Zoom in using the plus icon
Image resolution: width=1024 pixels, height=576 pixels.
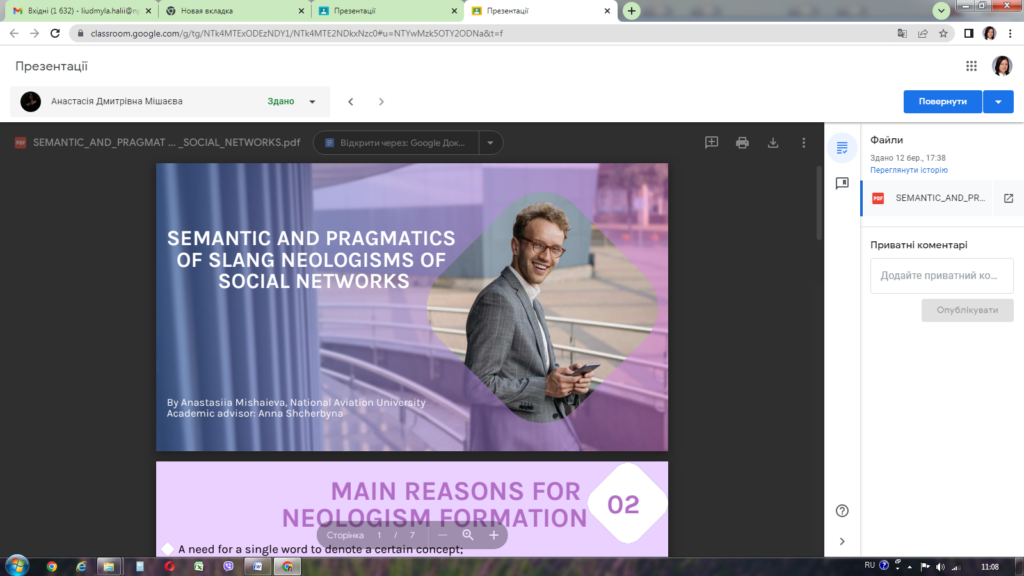[x=493, y=535]
